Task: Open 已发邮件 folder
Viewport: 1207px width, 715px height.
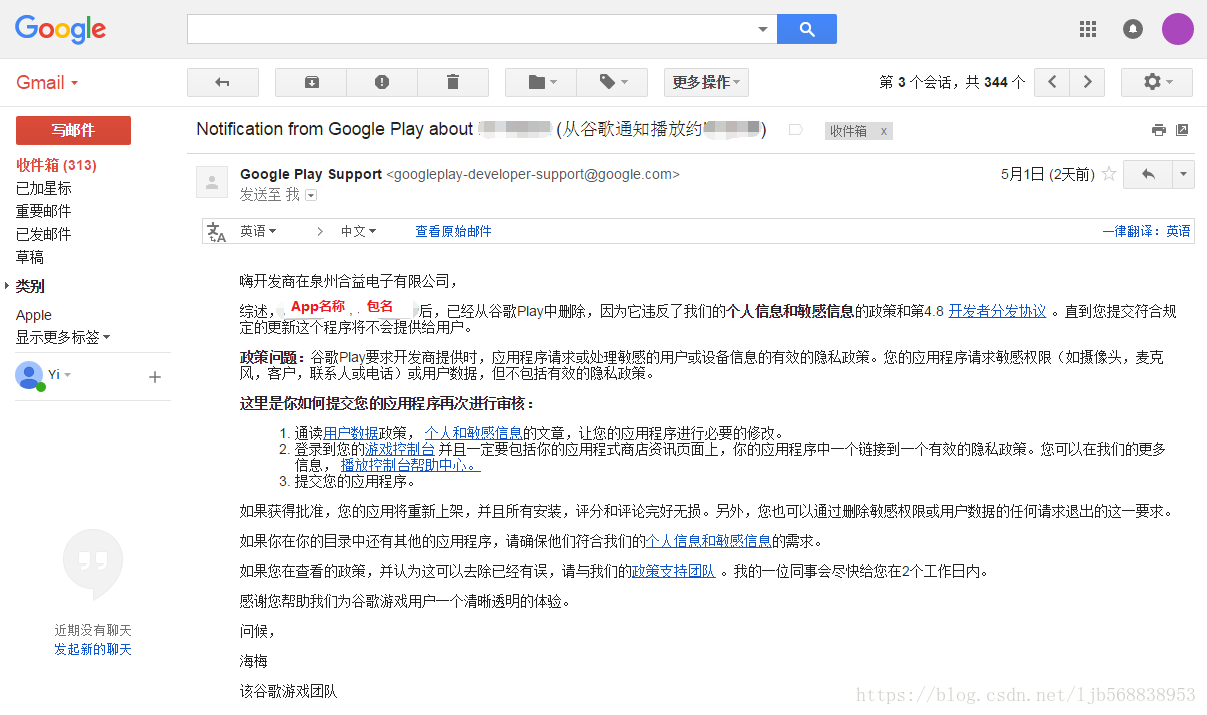Action: tap(43, 234)
